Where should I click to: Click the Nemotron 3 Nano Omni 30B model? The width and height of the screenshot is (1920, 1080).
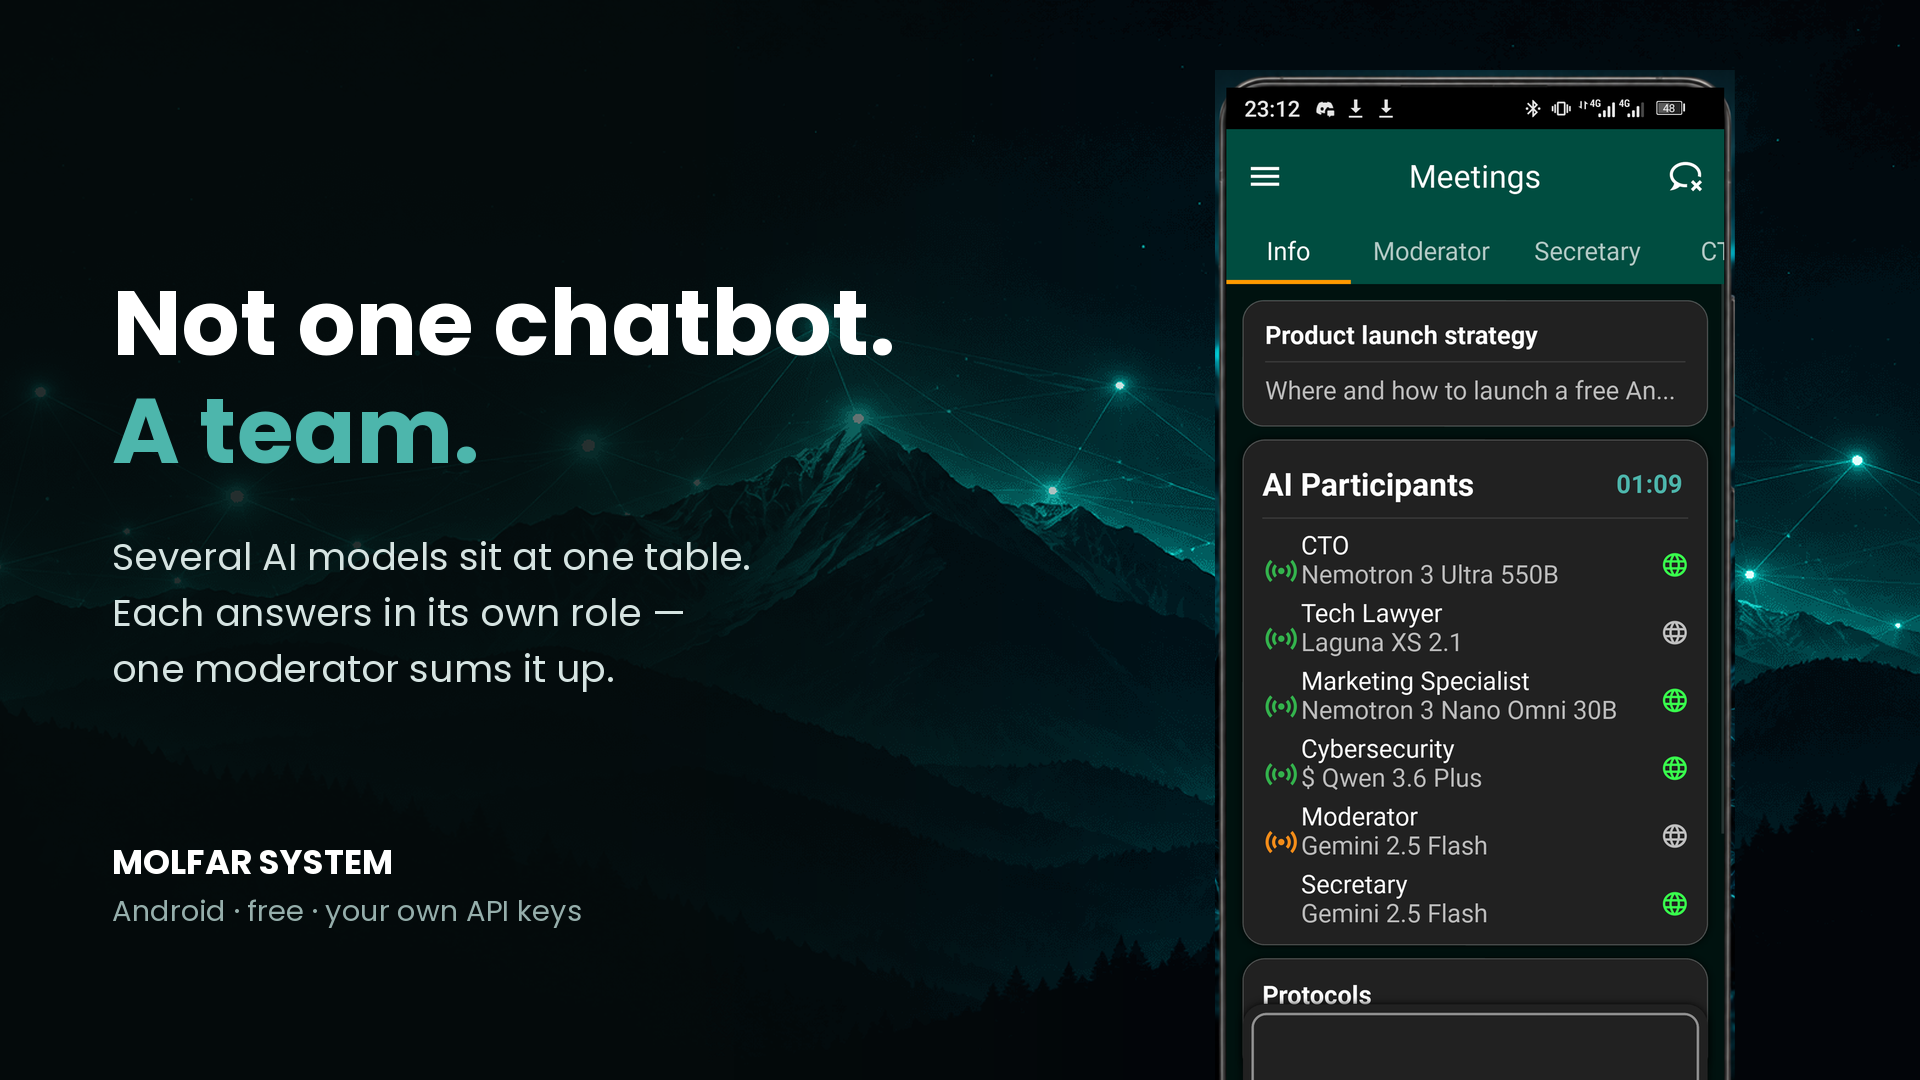point(1458,711)
